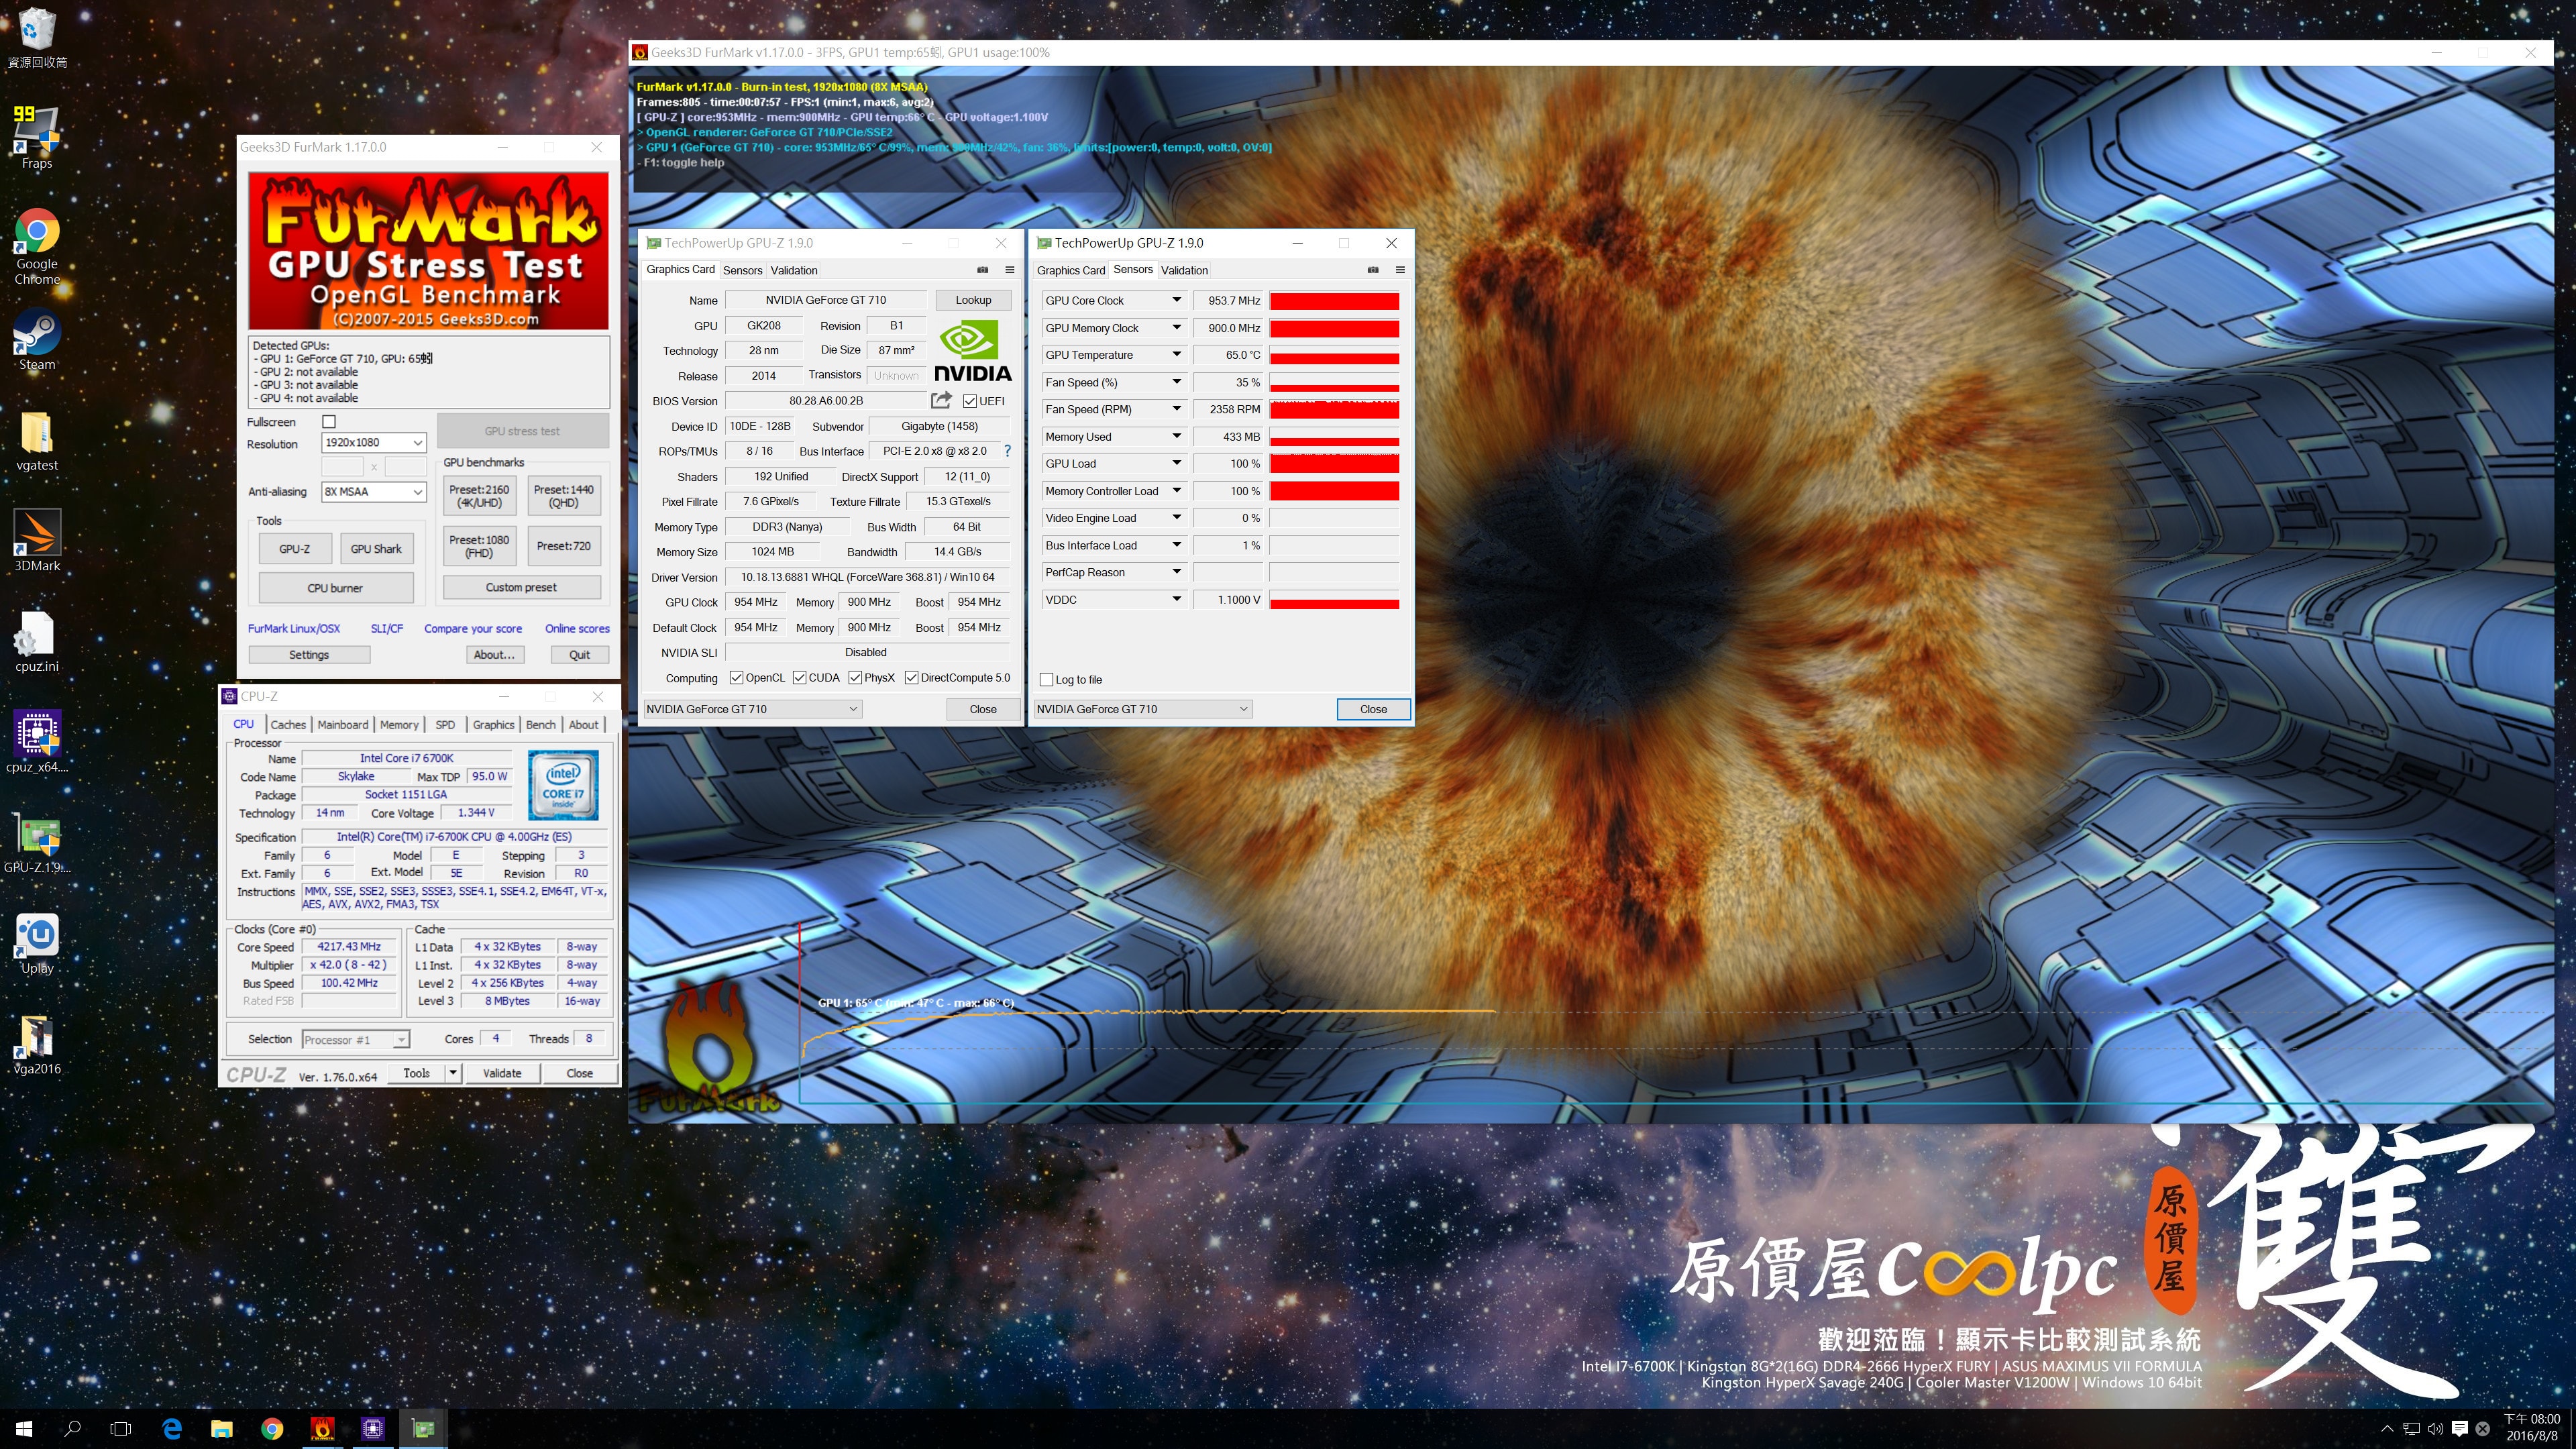Open the hamburger menu in GPU-Z Sensors window

pos(1400,270)
